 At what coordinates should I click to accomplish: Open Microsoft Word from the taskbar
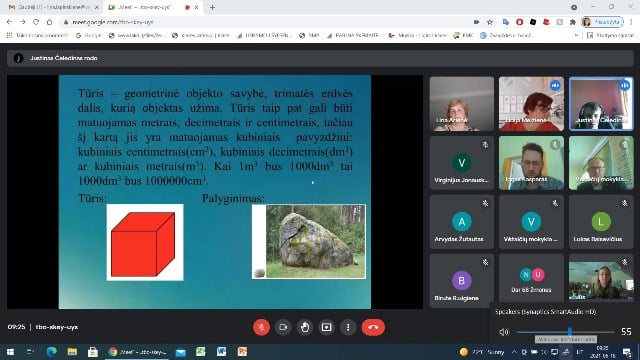pos(221,352)
